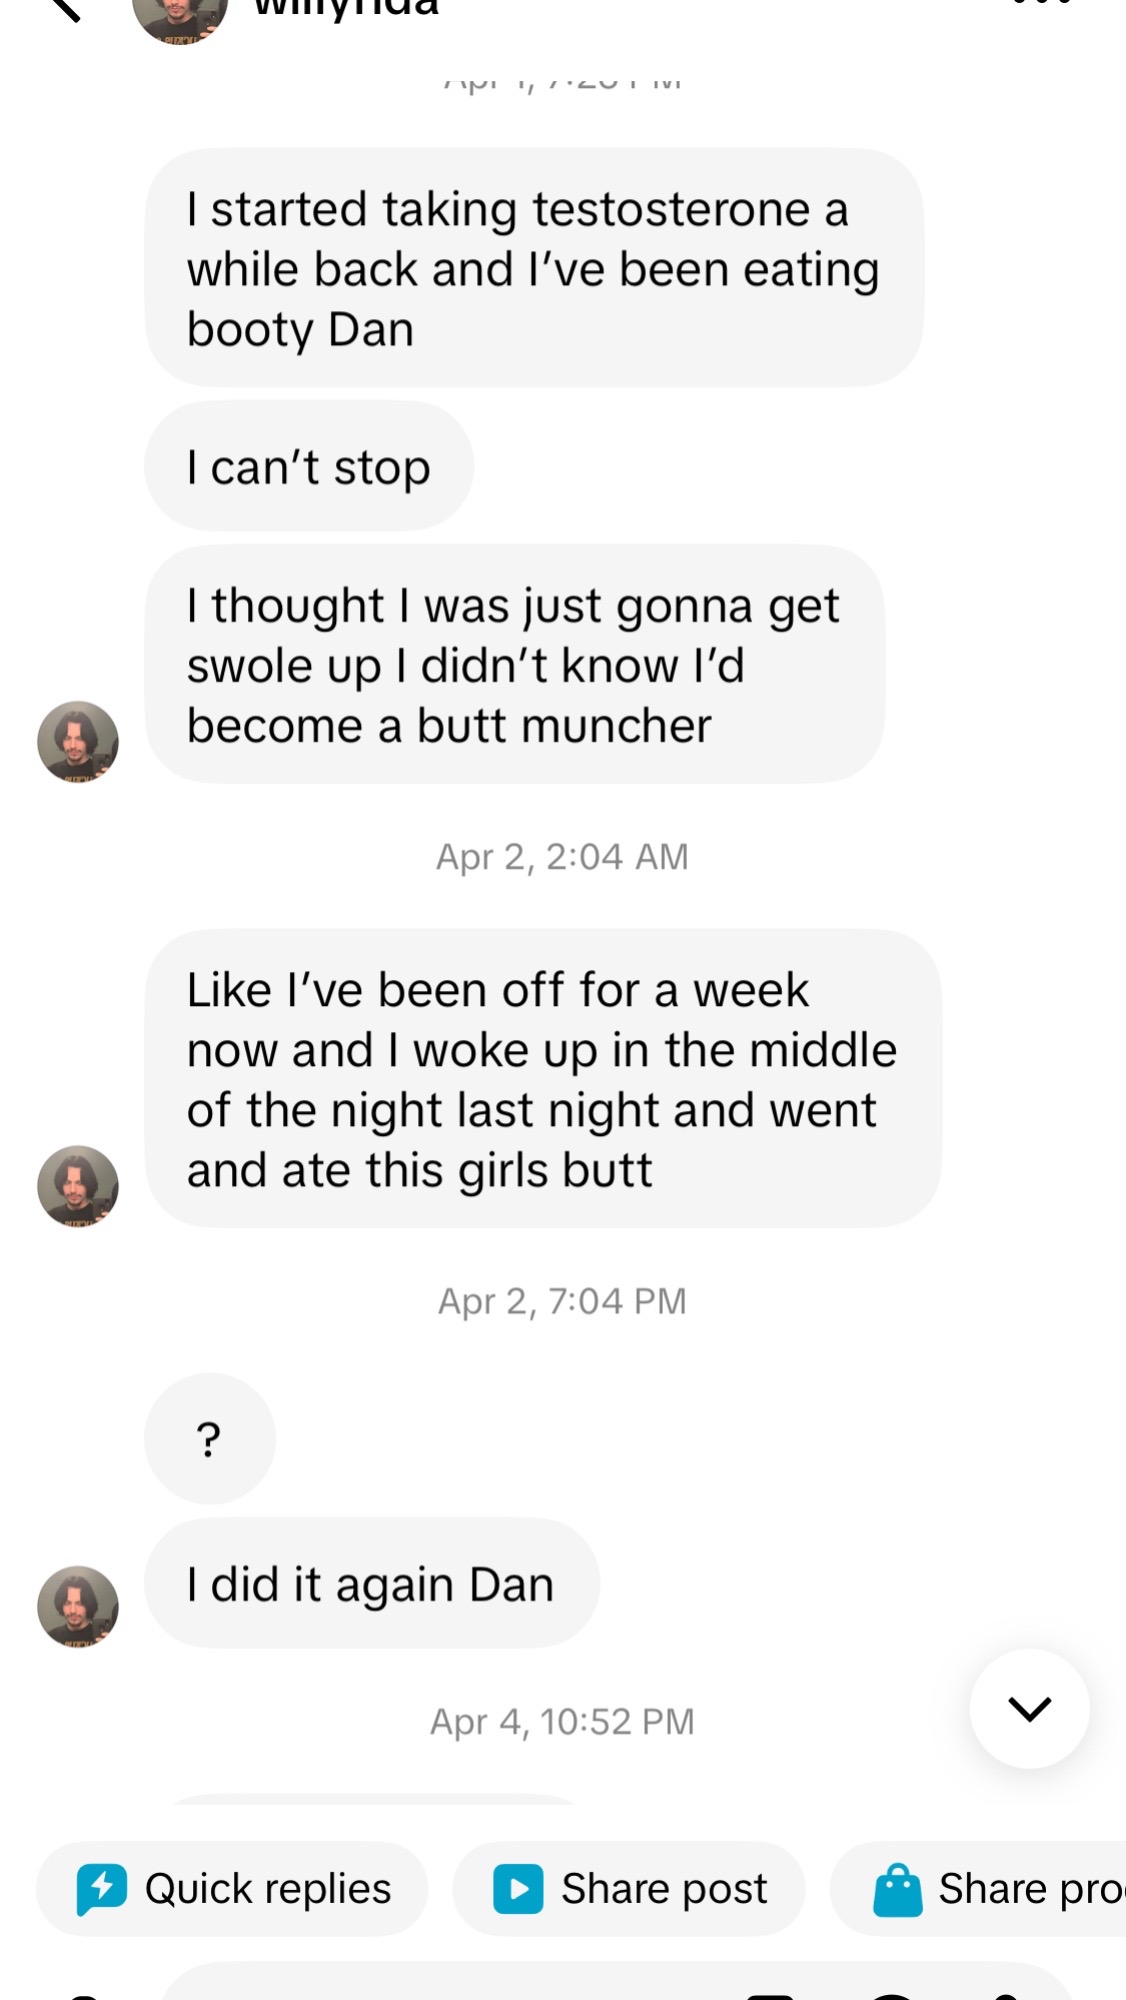
Task: Open the more options dots in header
Action: click(x=1042, y=4)
